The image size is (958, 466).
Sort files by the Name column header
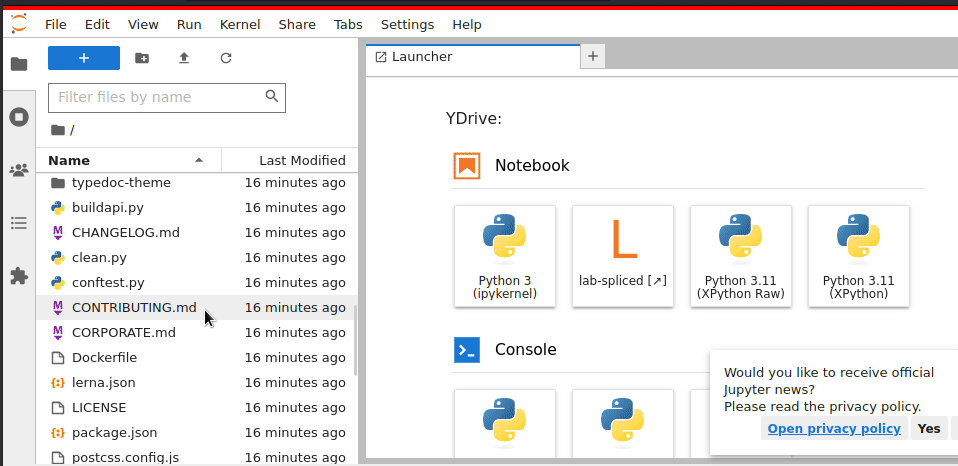[x=128, y=161]
